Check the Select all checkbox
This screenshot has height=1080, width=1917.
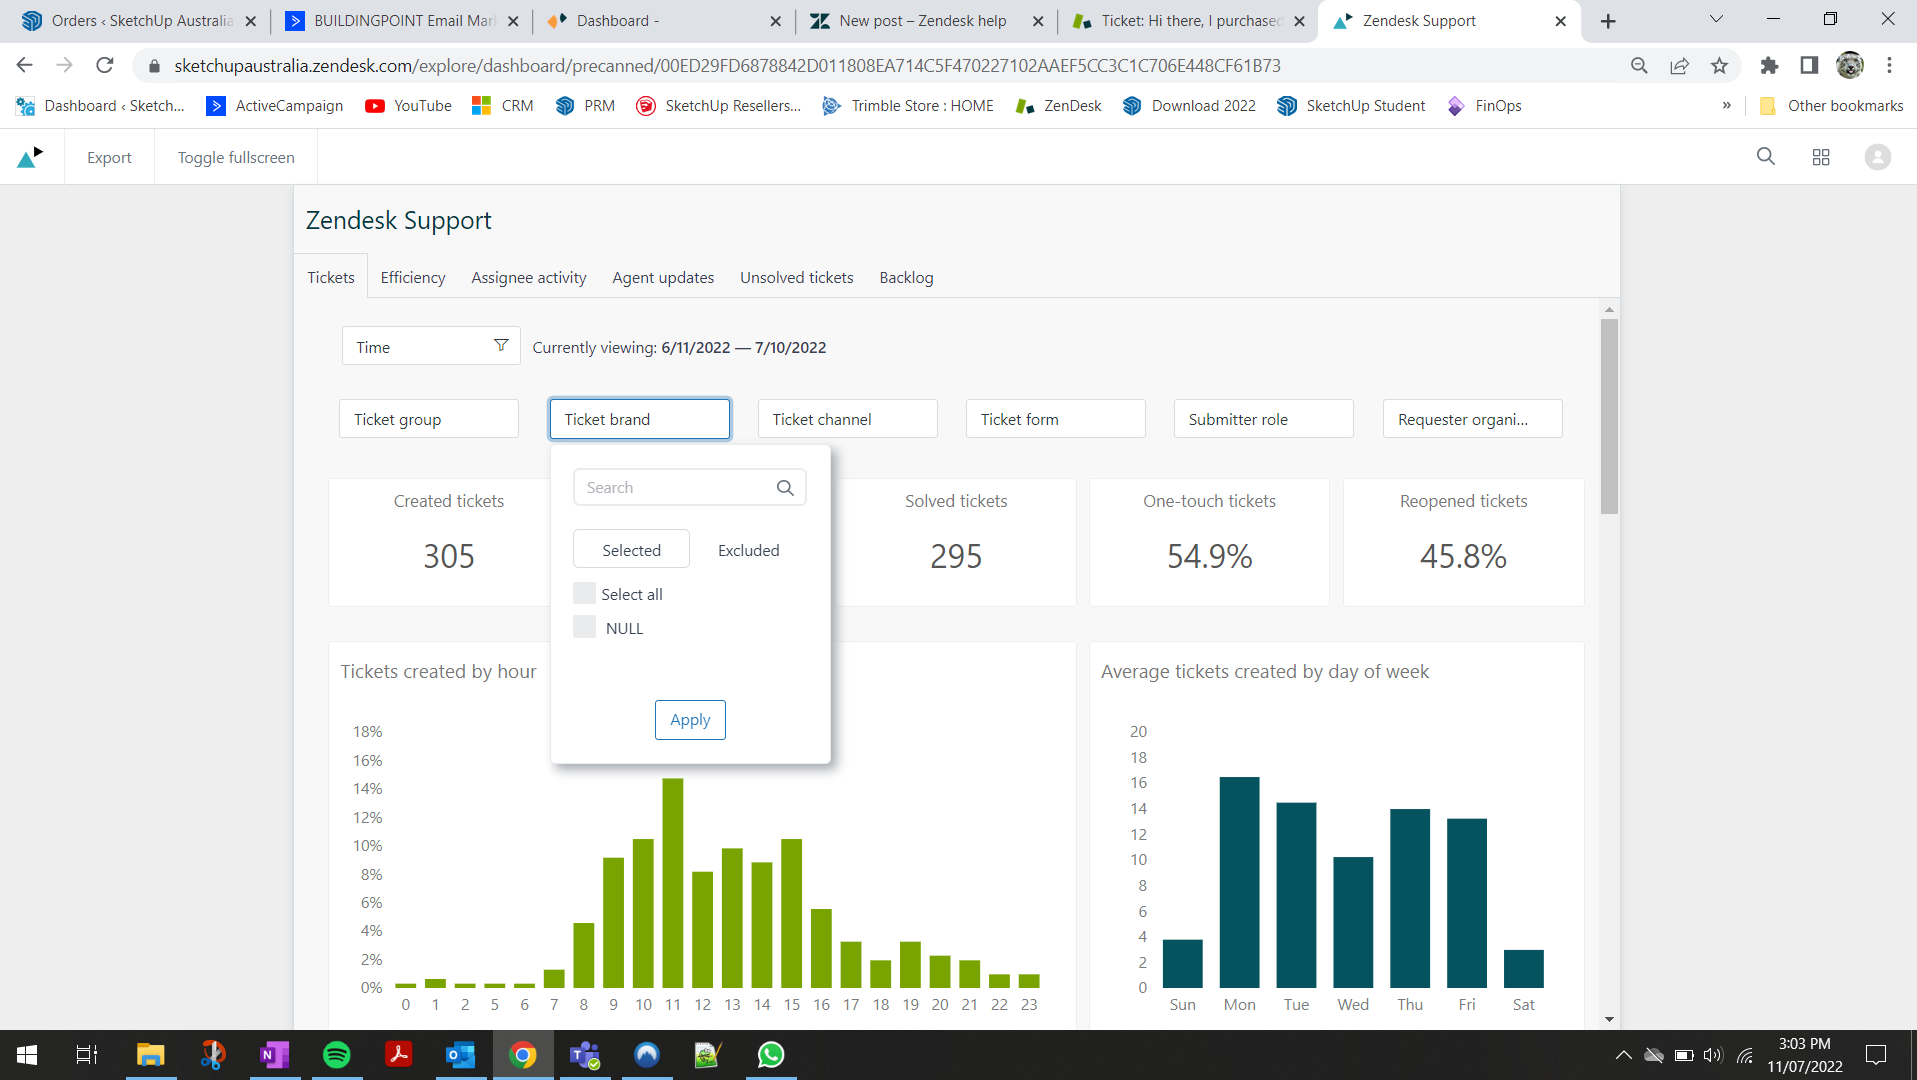pyautogui.click(x=584, y=594)
